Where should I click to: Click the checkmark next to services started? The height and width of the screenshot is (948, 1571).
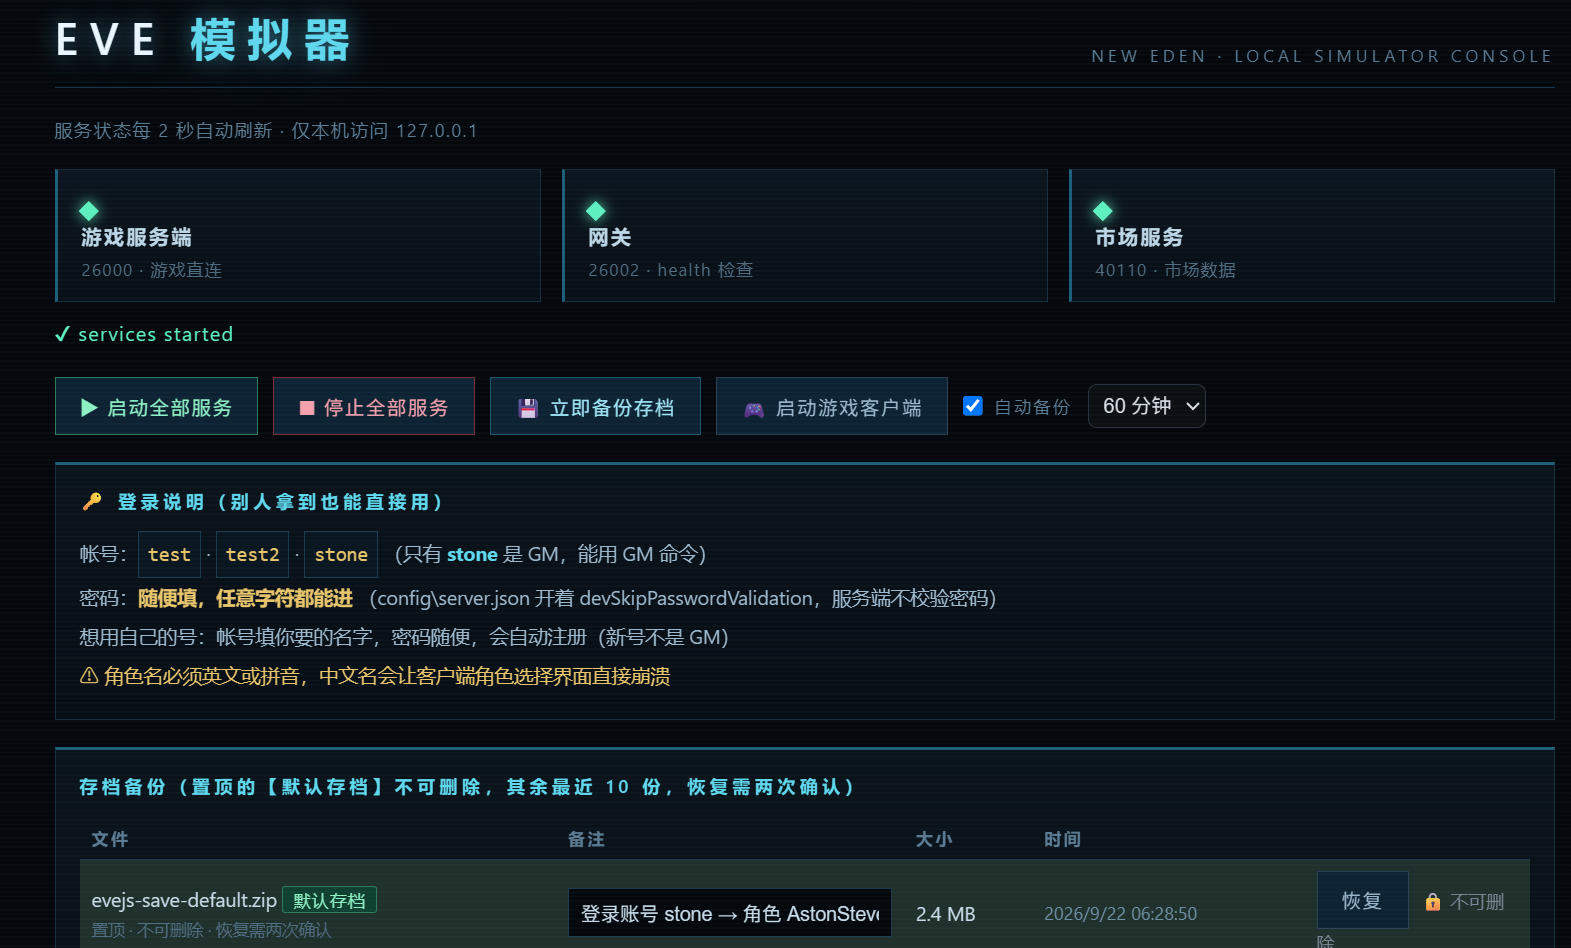tap(62, 334)
